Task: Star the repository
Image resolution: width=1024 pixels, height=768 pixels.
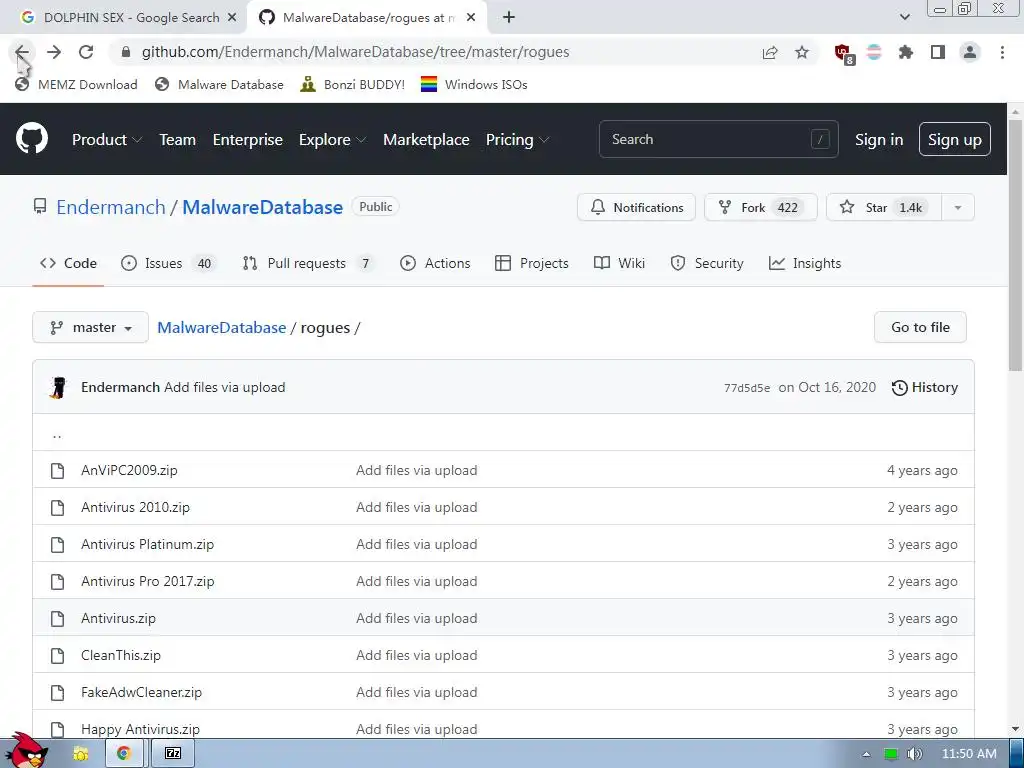Action: pyautogui.click(x=884, y=208)
